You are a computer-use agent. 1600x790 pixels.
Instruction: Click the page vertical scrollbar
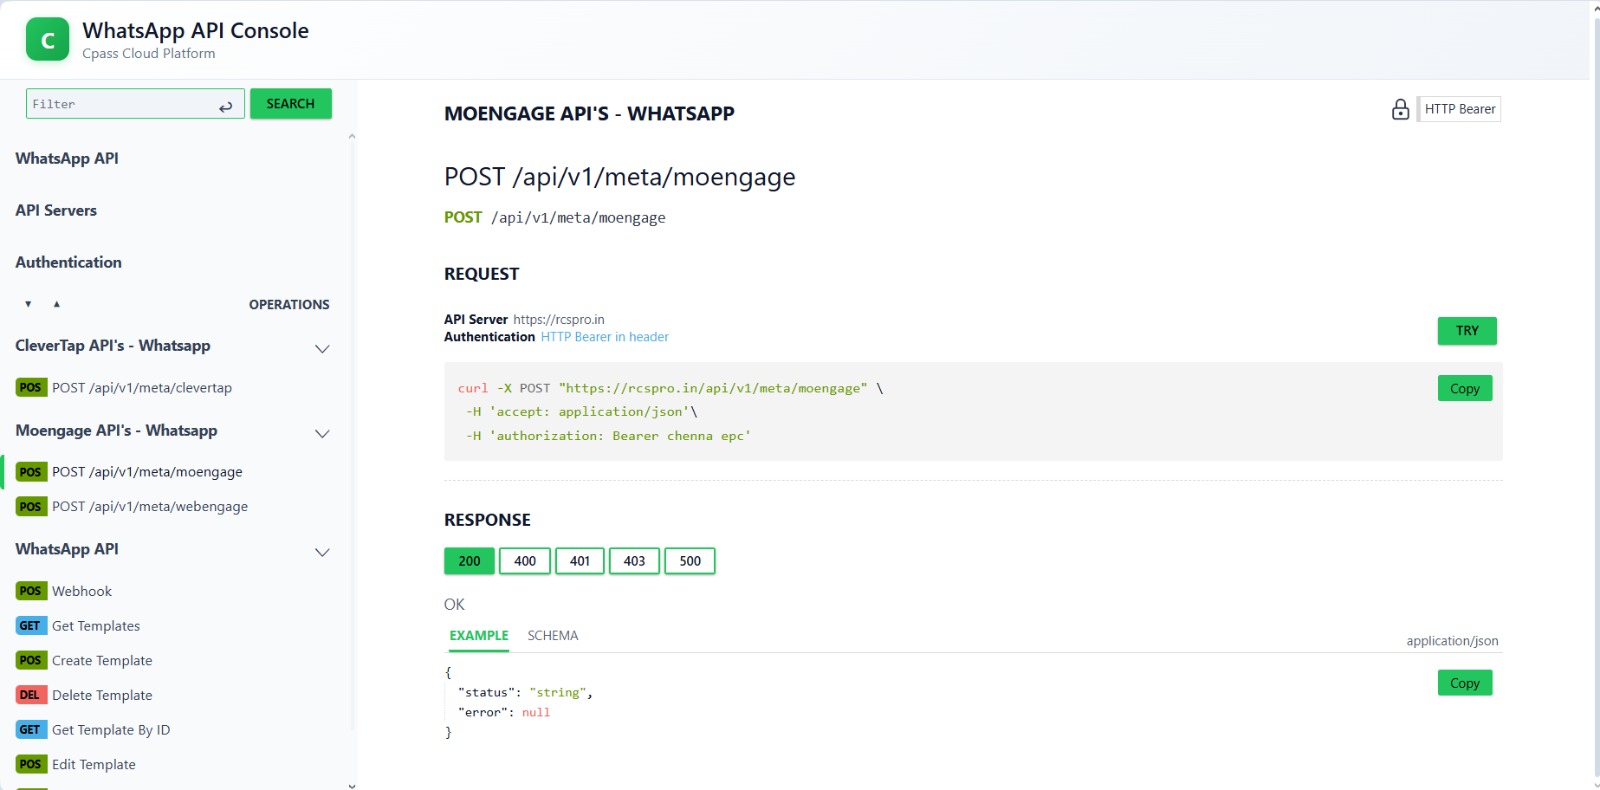pyautogui.click(x=1595, y=395)
